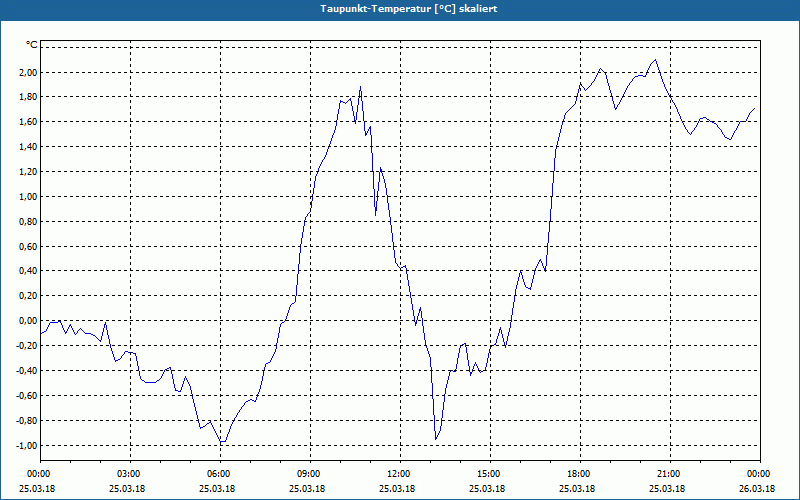Image resolution: width=800 pixels, height=500 pixels.
Task: Select the 1,80 y-axis value
Action: [29, 97]
